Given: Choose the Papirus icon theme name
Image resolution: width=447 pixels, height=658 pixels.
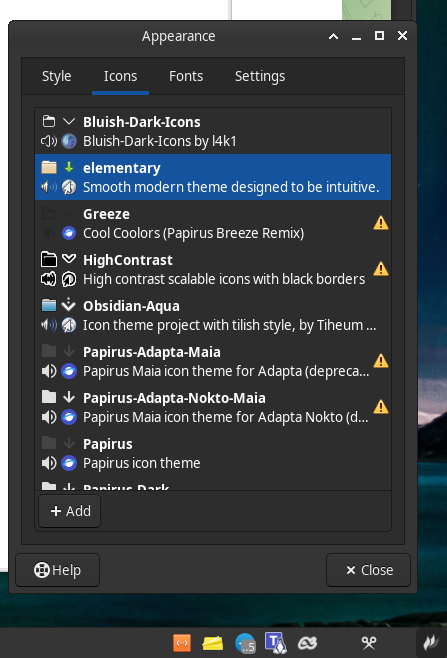Looking at the screenshot, I should click(x=107, y=444).
